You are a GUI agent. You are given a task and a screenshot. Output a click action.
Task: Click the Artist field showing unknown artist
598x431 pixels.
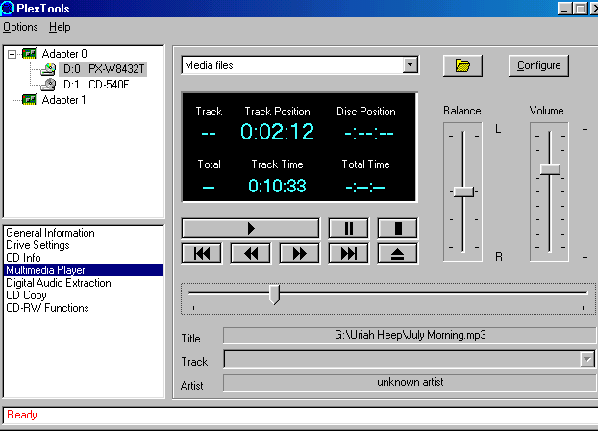tap(410, 383)
